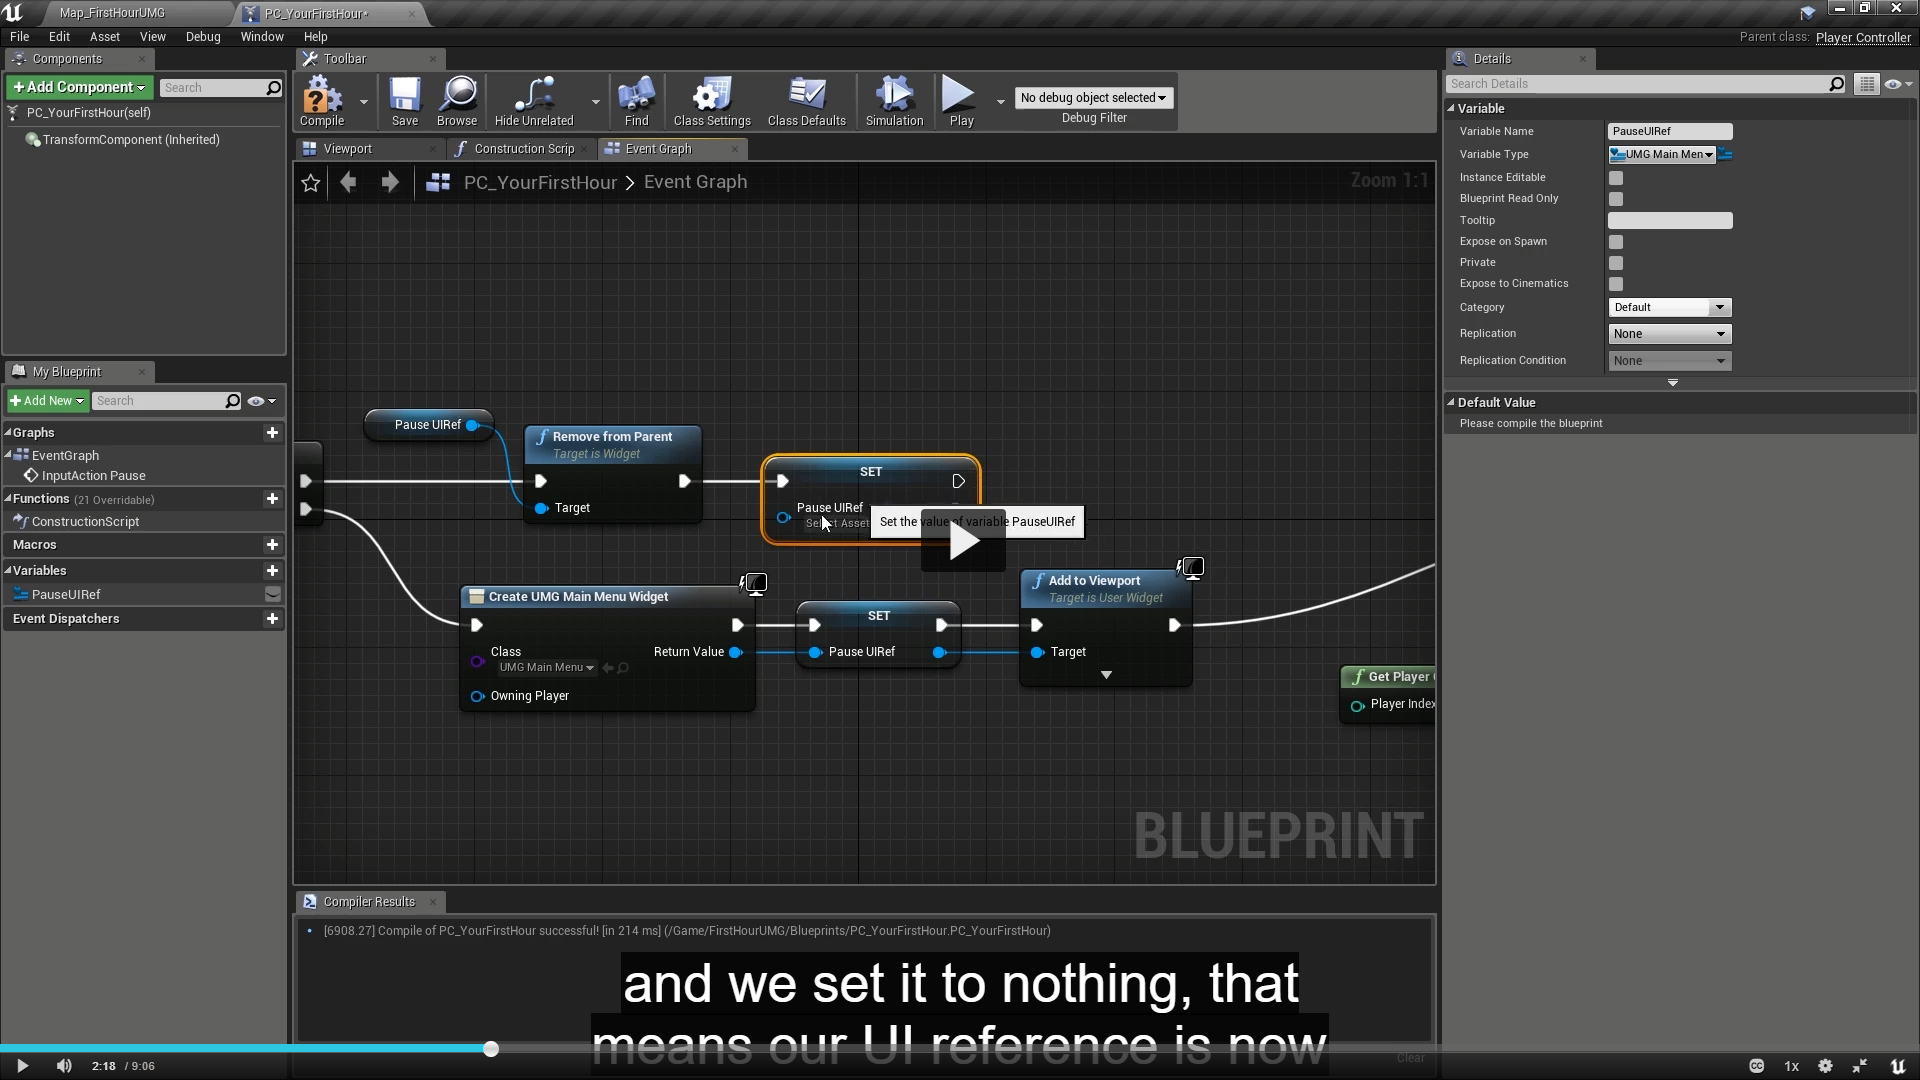1920x1080 pixels.
Task: Open the Replication dropdown
Action: (x=1669, y=334)
